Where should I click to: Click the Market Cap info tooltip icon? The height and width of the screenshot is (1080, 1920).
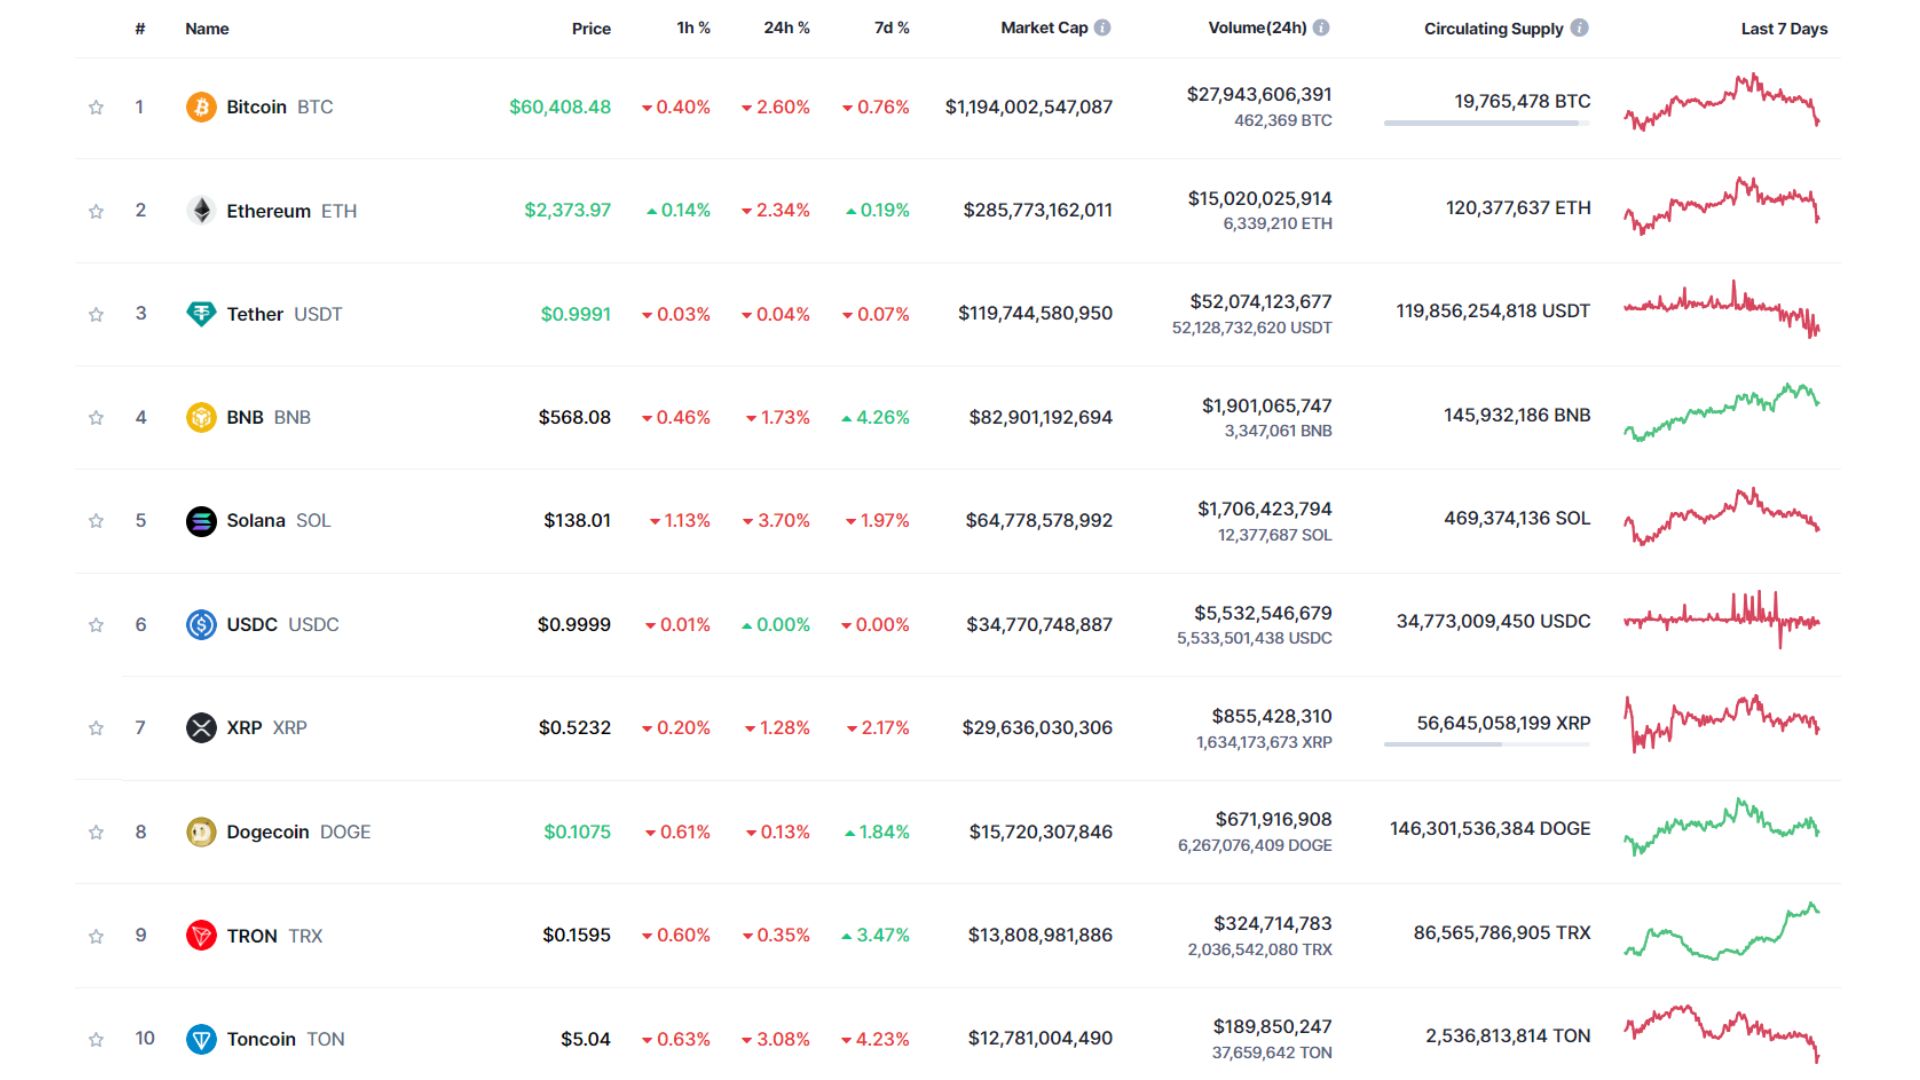point(1101,28)
